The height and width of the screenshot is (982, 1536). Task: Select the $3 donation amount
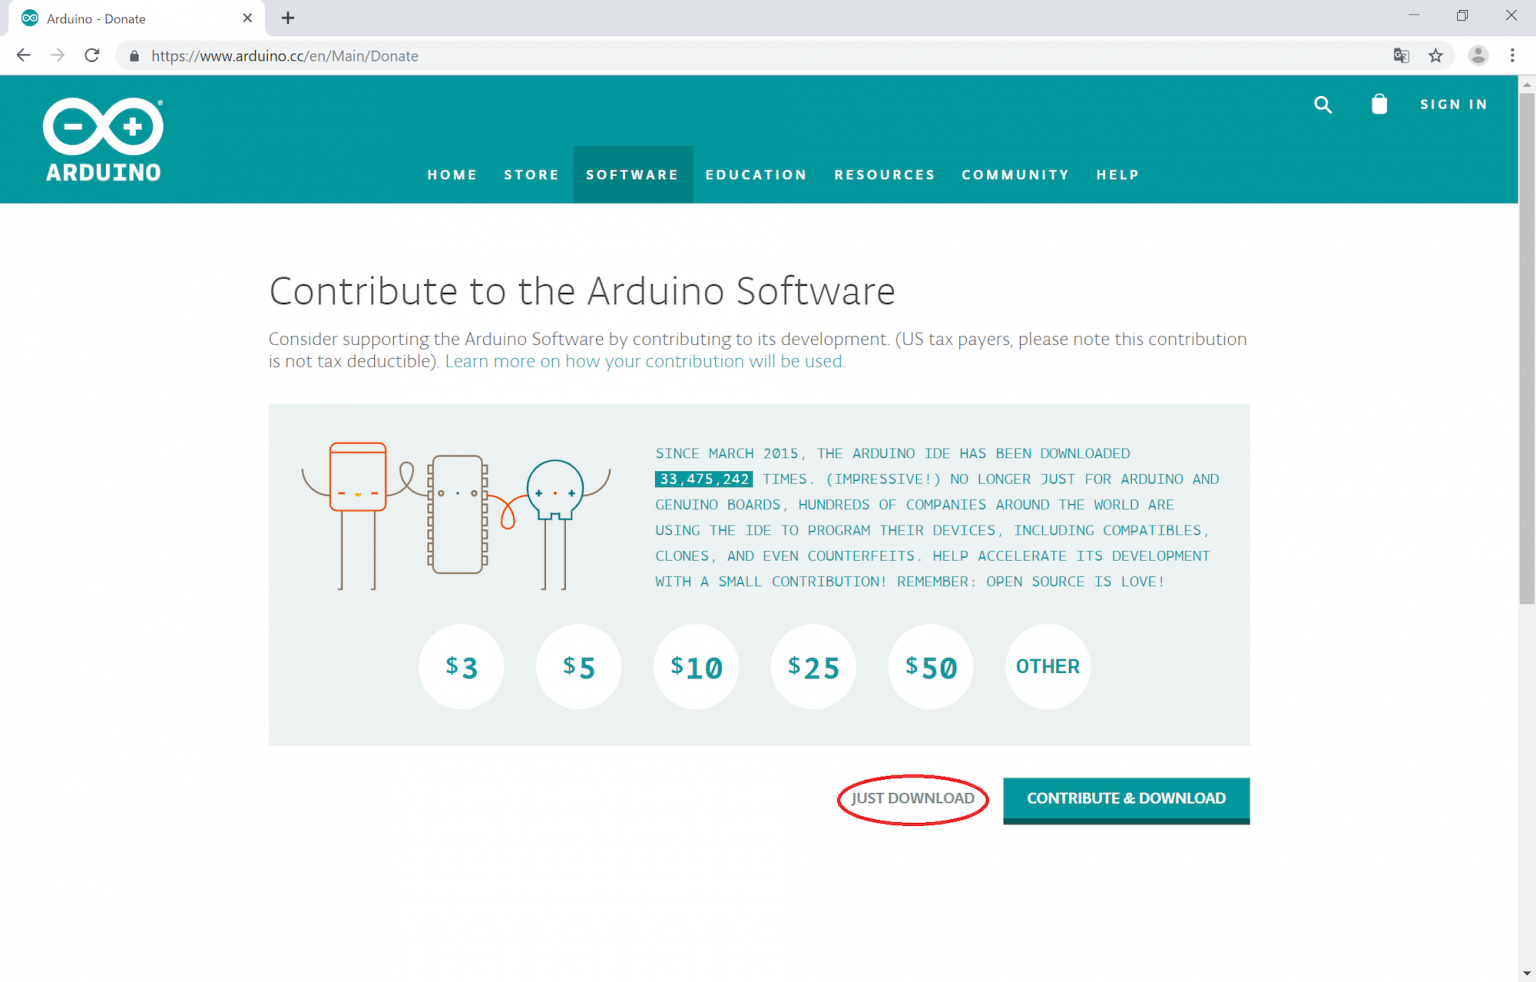(x=461, y=667)
